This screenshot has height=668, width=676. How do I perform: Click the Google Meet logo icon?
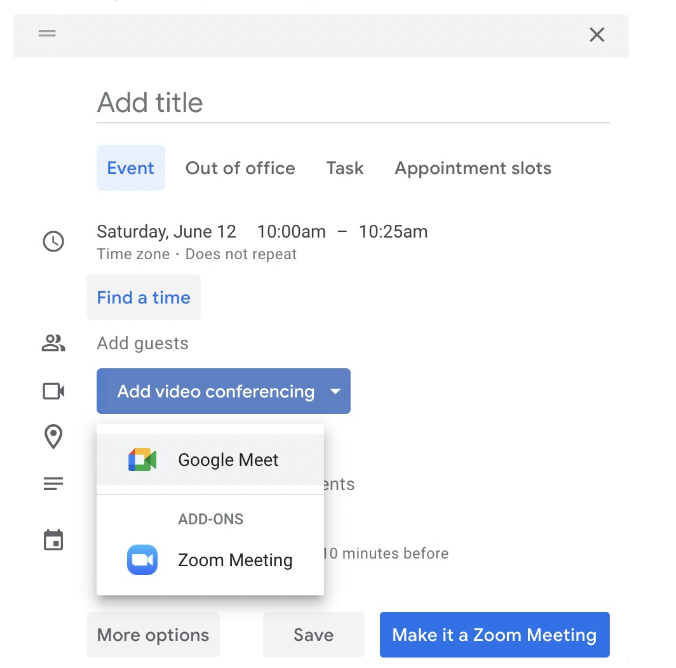(x=142, y=460)
